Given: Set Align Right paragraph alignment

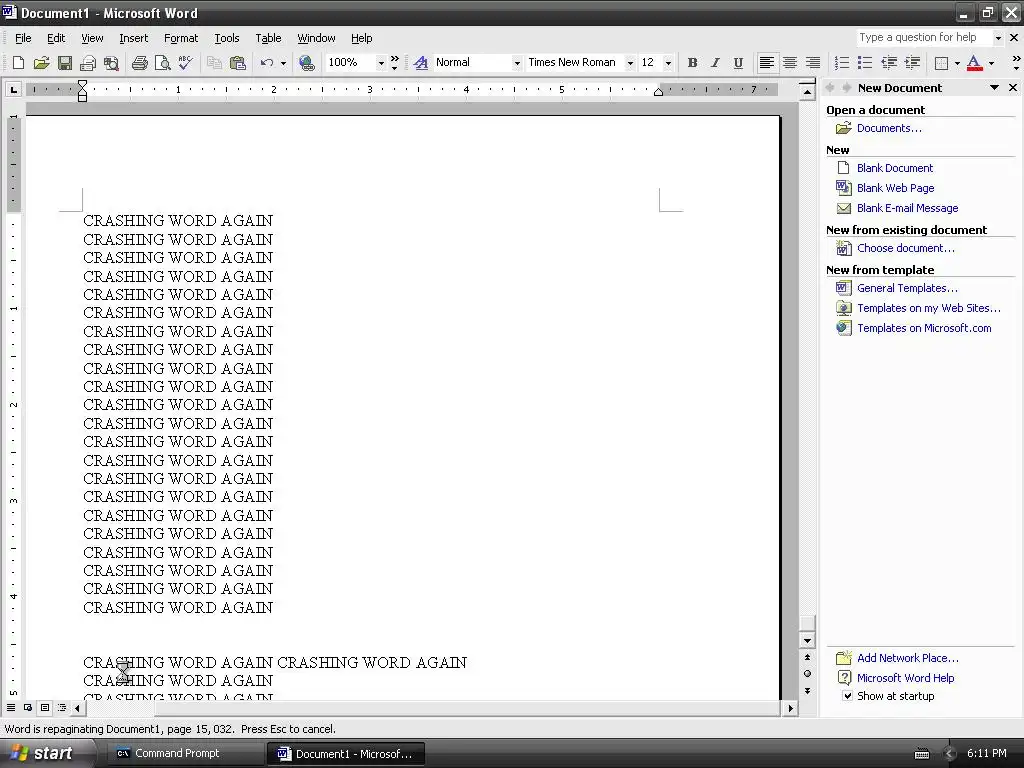Looking at the screenshot, I should pyautogui.click(x=812, y=63).
